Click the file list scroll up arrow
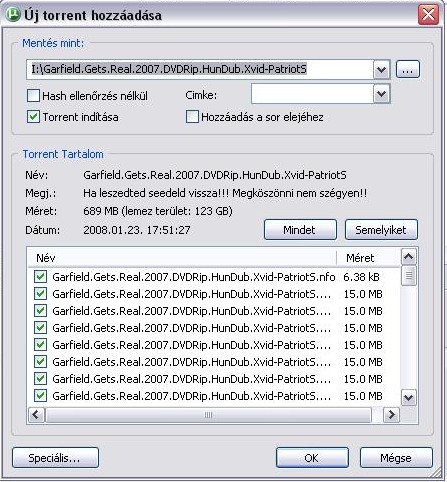Viewport: 447px width, 482px height. coord(409,257)
